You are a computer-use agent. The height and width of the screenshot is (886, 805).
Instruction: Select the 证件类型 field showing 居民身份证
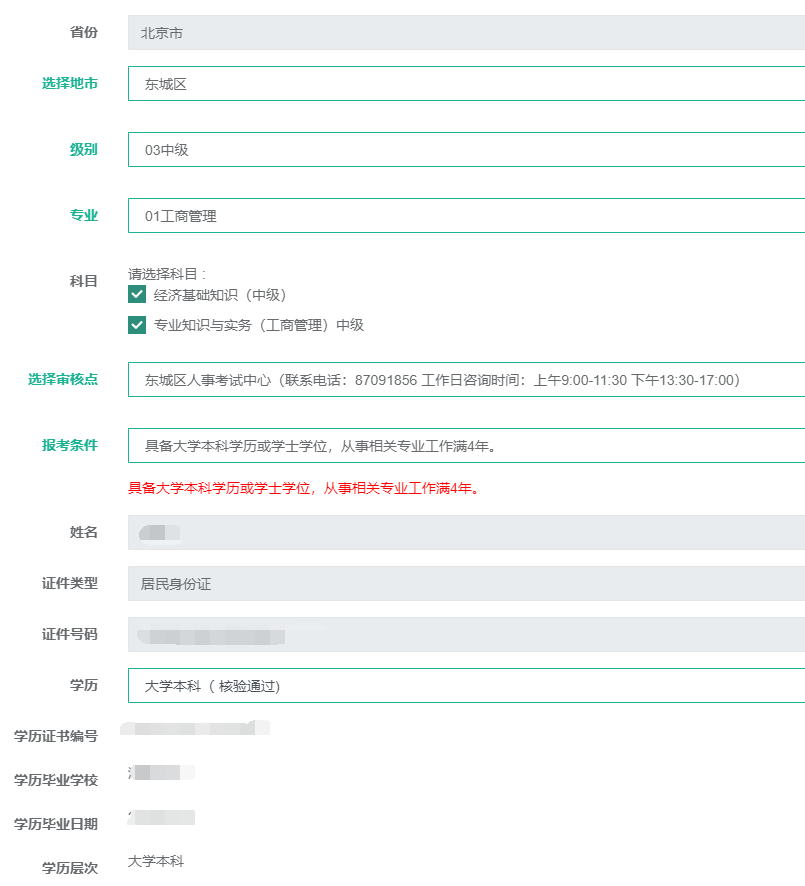click(x=466, y=584)
